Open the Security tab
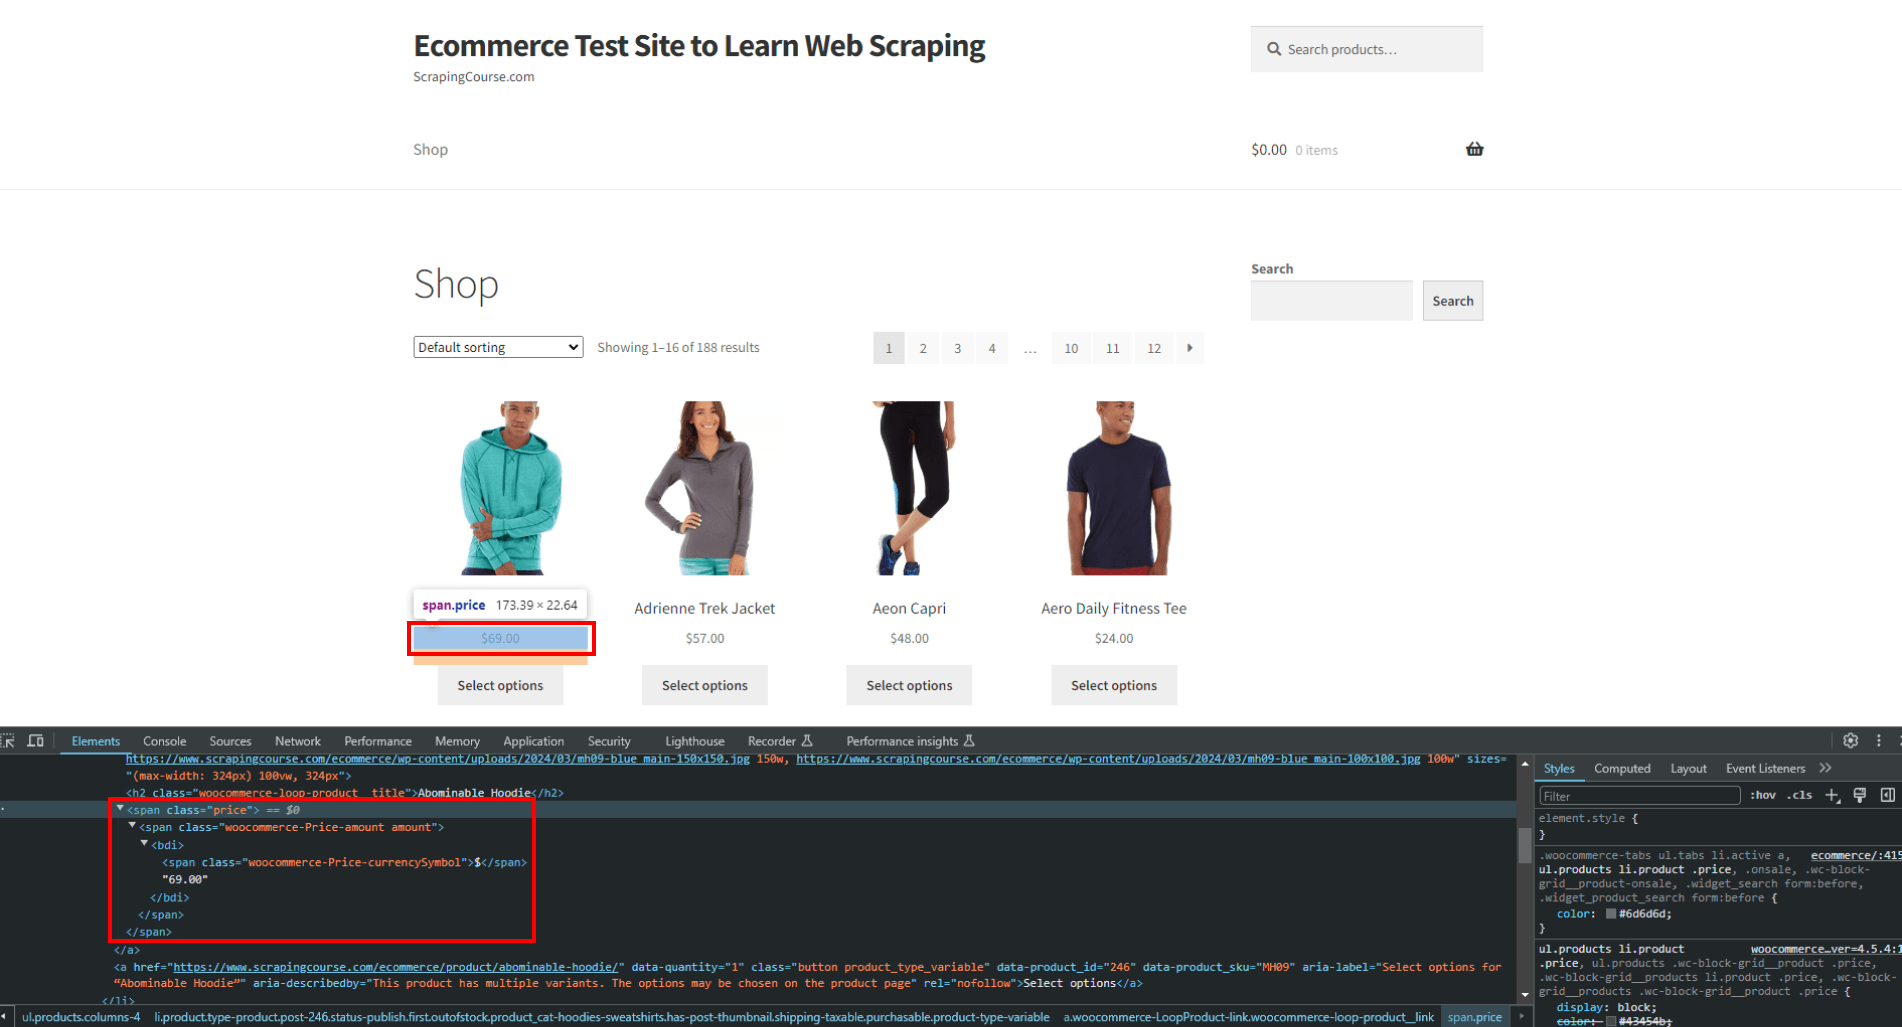The image size is (1902, 1027). [x=609, y=741]
